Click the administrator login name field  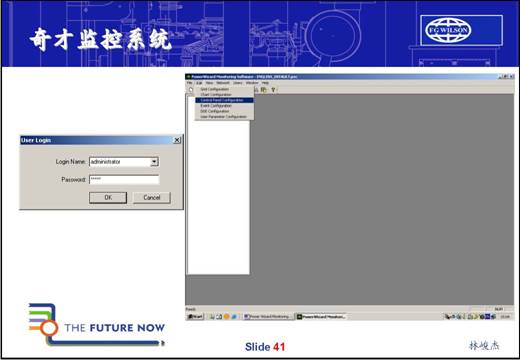pyautogui.click(x=120, y=162)
